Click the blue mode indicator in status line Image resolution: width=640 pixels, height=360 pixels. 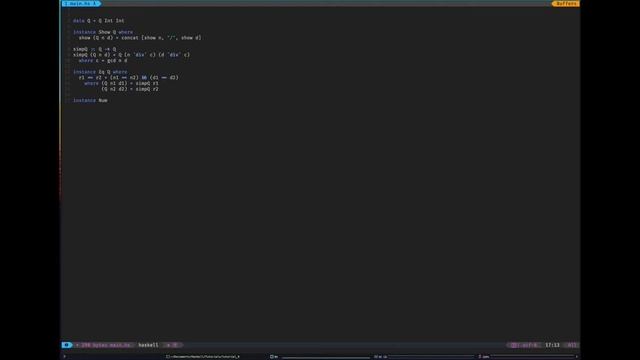click(x=67, y=345)
